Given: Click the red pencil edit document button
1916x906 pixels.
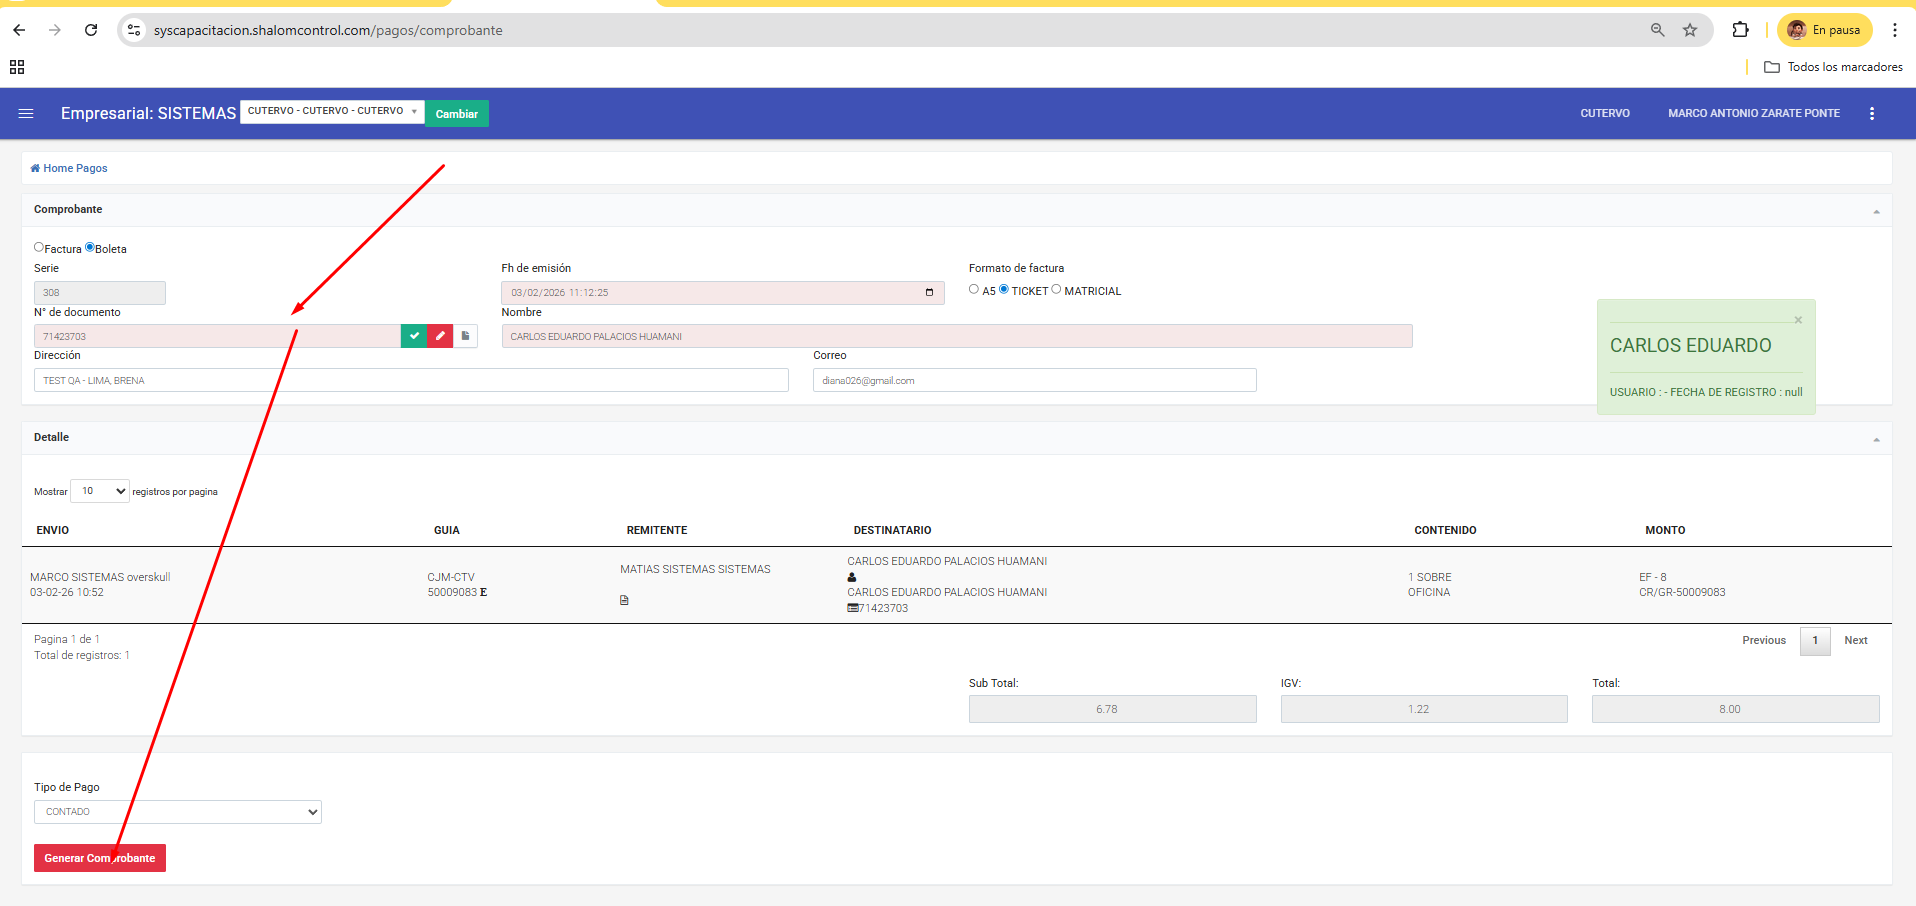Looking at the screenshot, I should [x=440, y=336].
